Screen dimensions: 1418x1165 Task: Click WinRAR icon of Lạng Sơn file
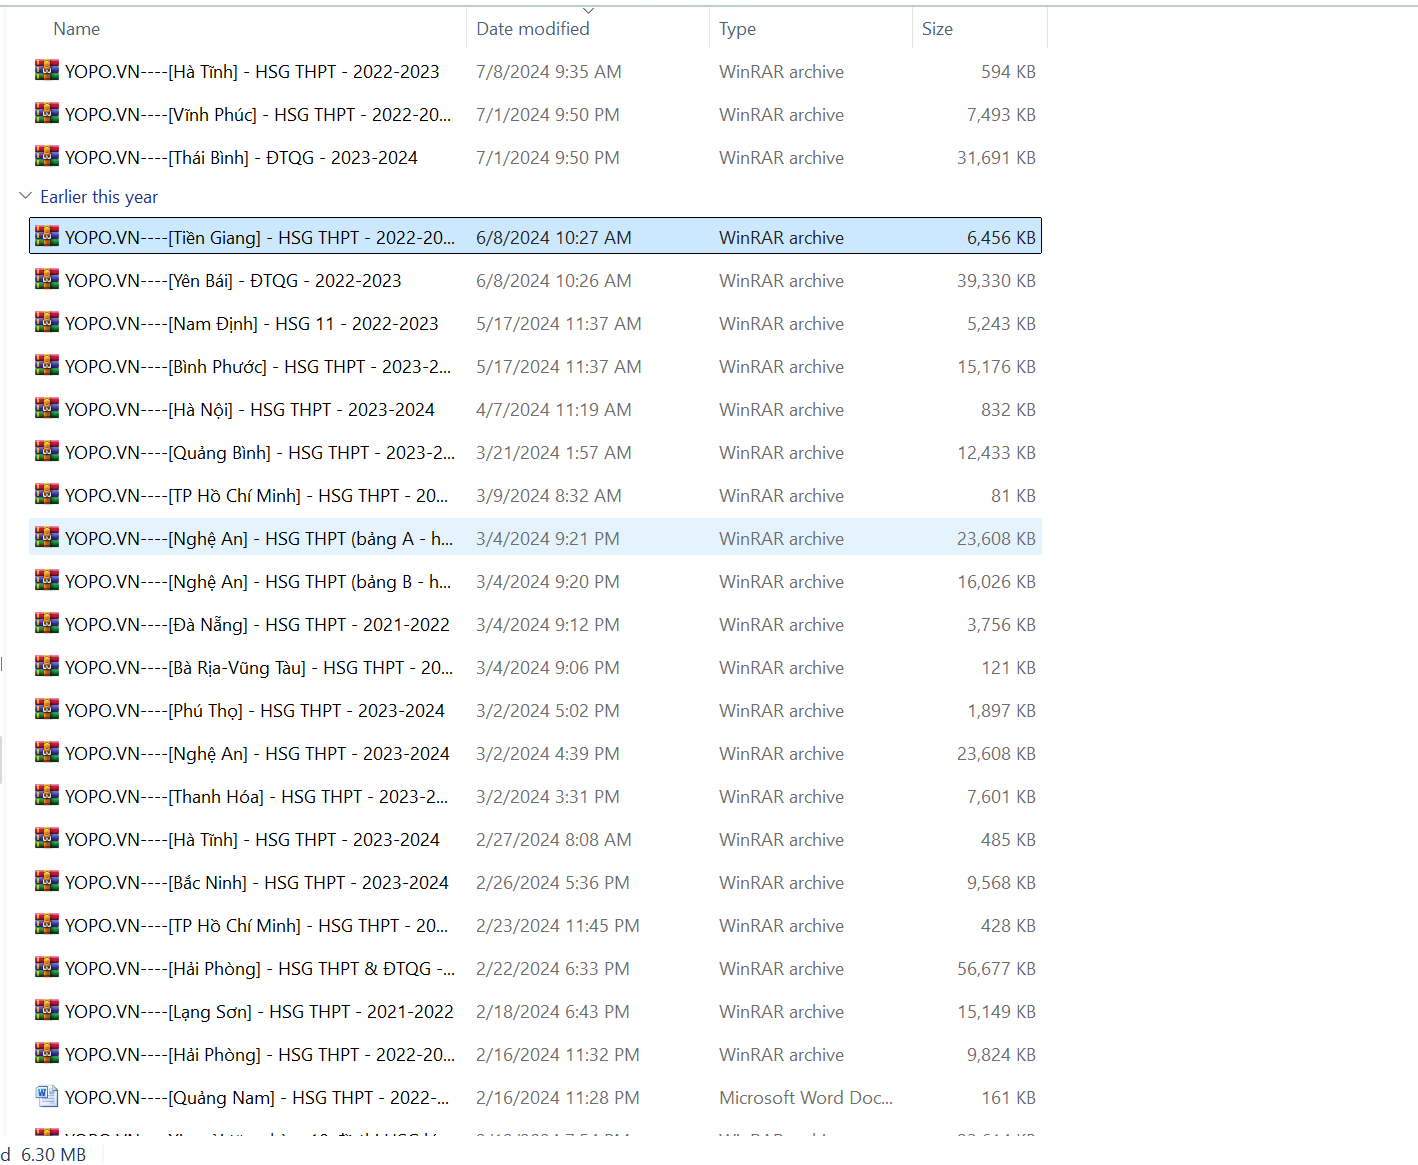pyautogui.click(x=47, y=1010)
